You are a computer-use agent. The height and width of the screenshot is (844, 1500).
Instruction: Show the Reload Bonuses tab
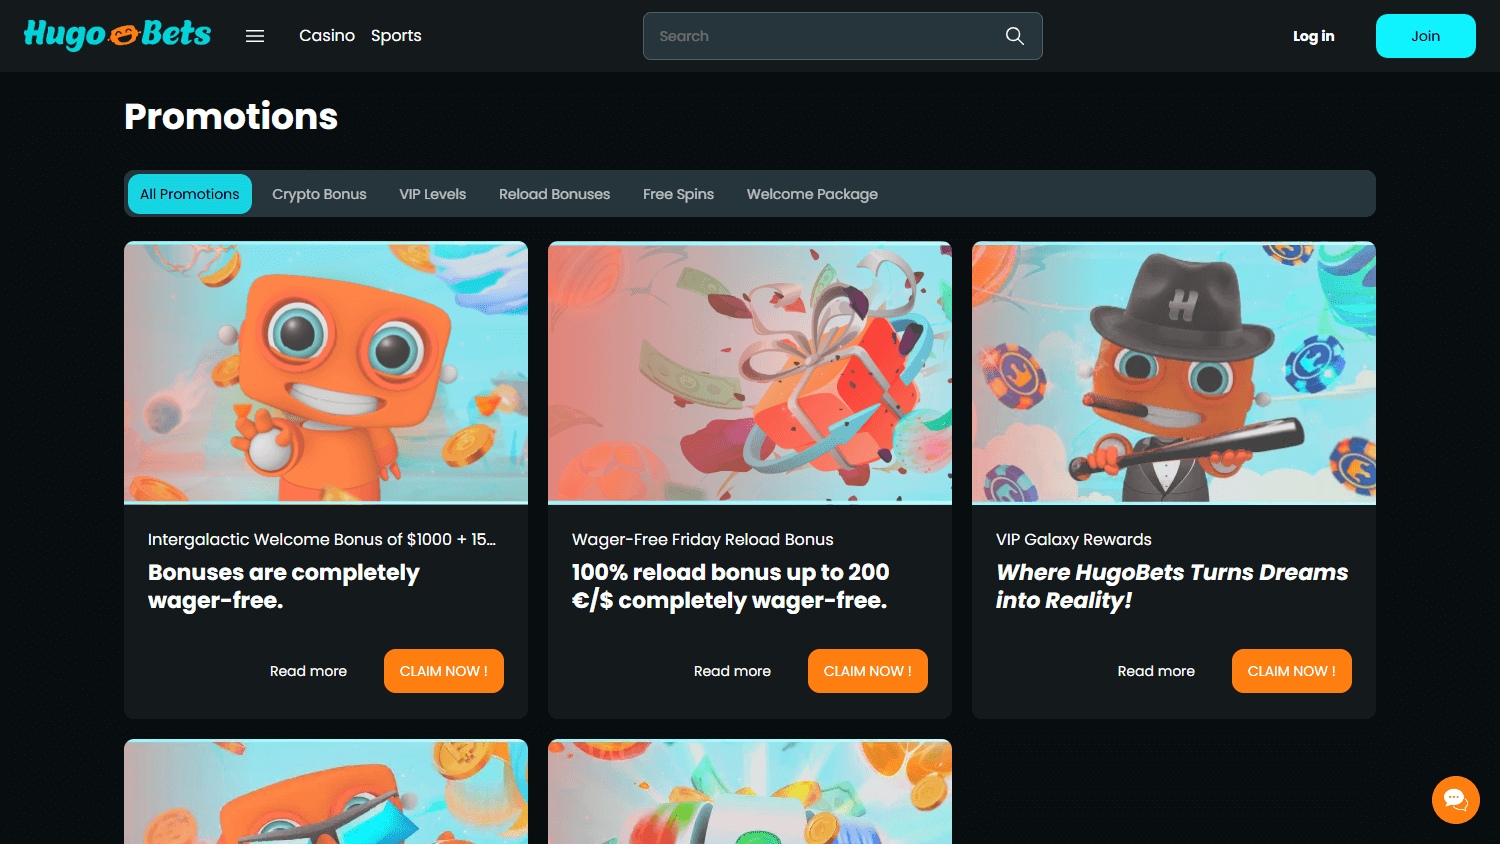554,194
